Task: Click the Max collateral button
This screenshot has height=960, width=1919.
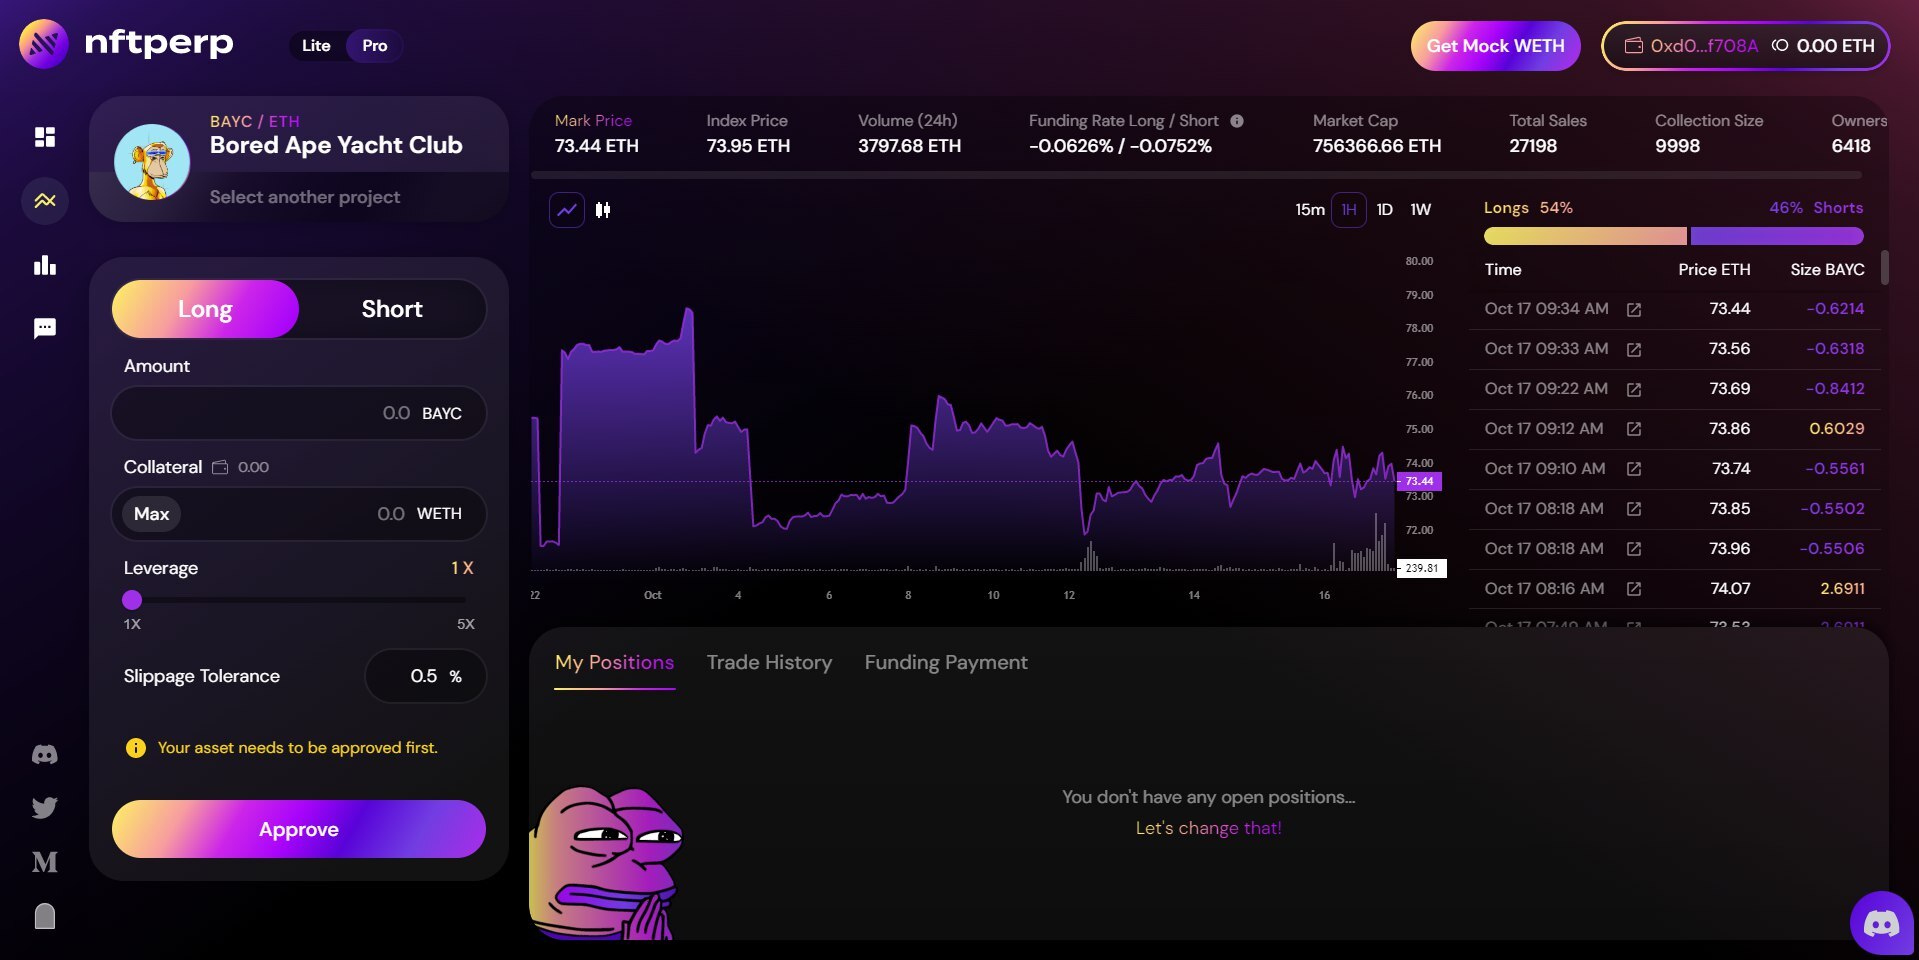Action: coord(152,514)
